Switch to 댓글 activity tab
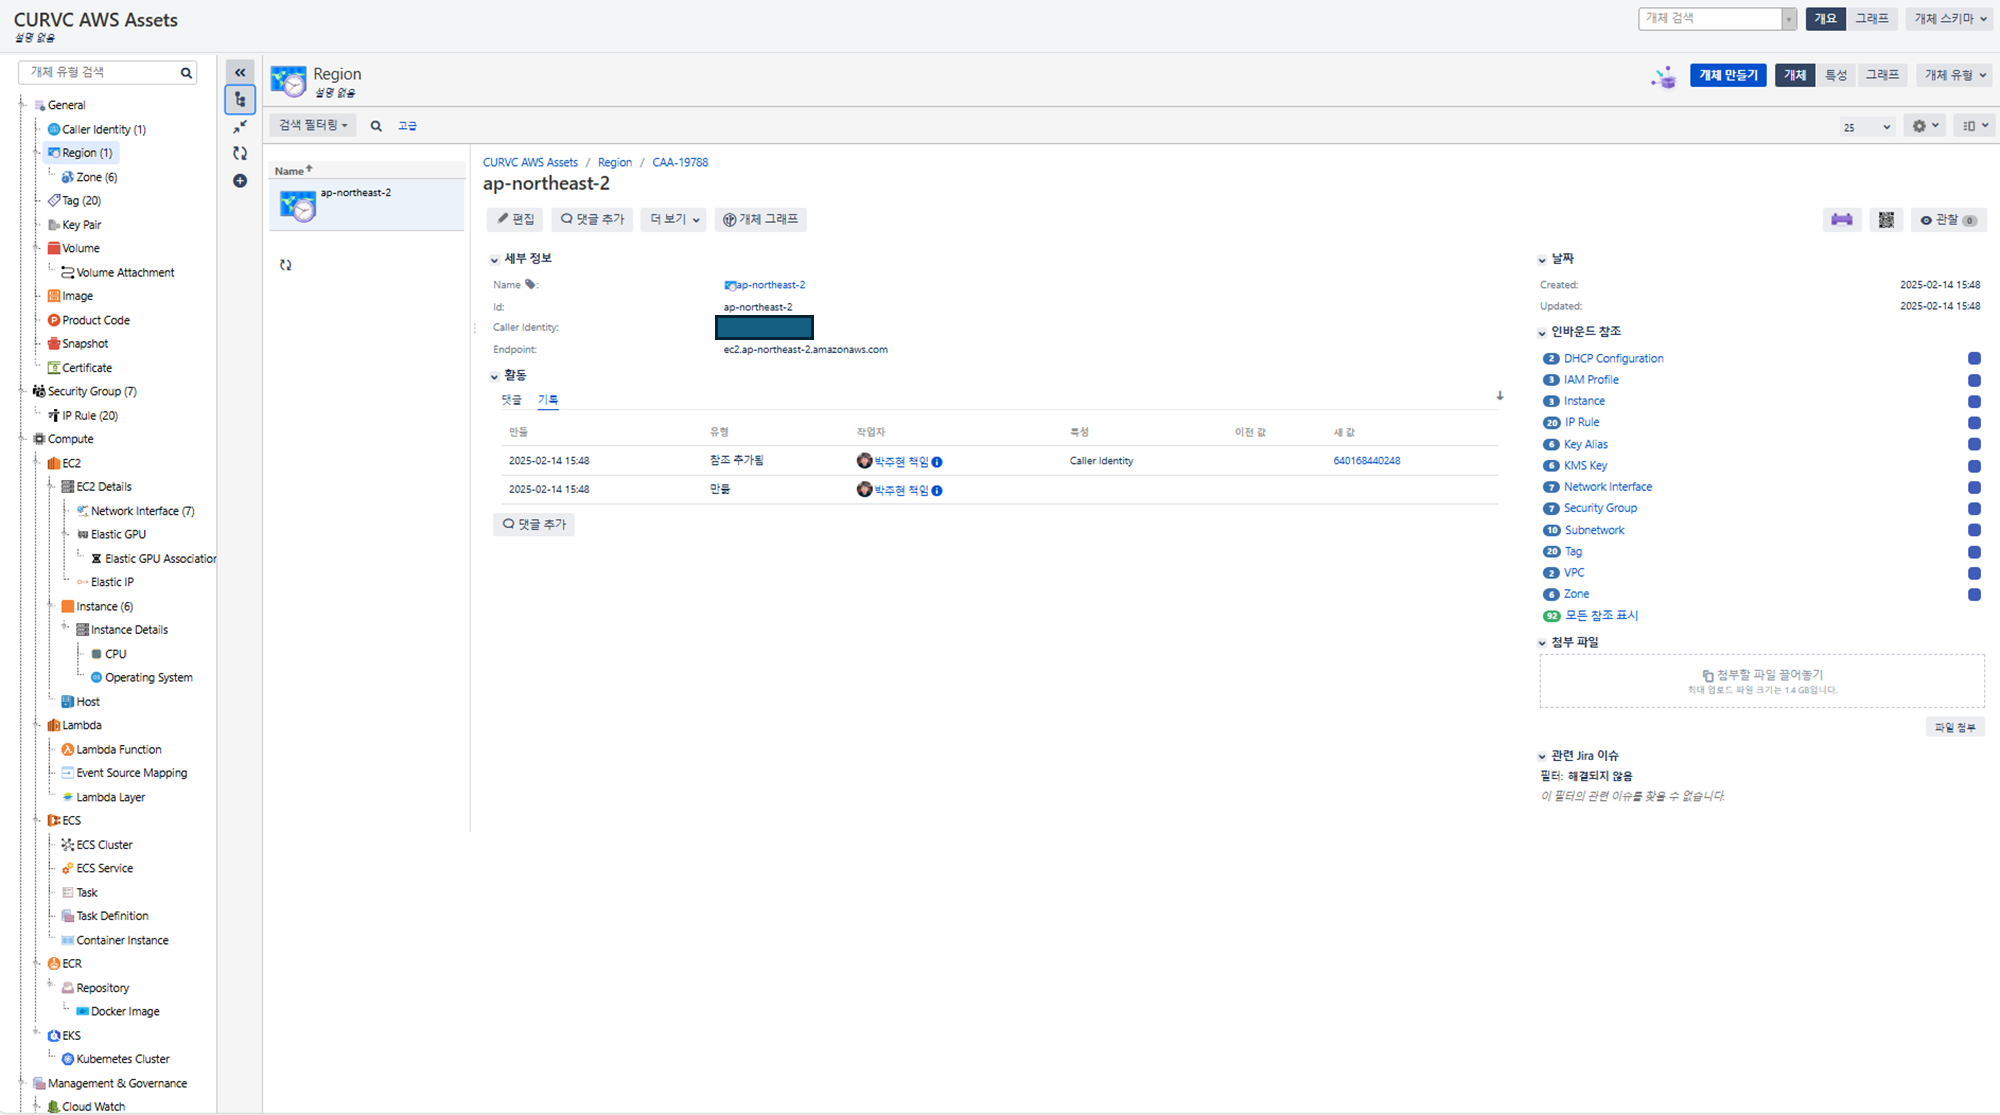Viewport: 2000px width, 1115px height. coord(511,400)
